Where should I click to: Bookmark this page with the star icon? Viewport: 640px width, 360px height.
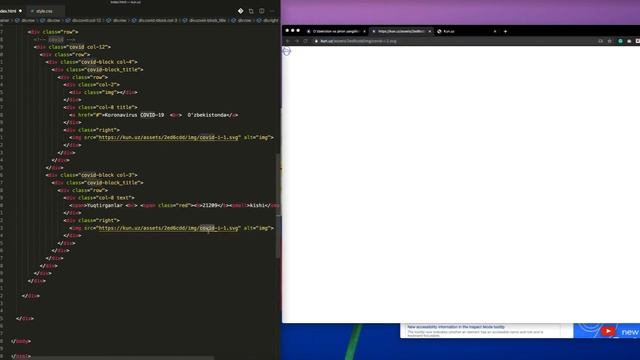[x=610, y=41]
